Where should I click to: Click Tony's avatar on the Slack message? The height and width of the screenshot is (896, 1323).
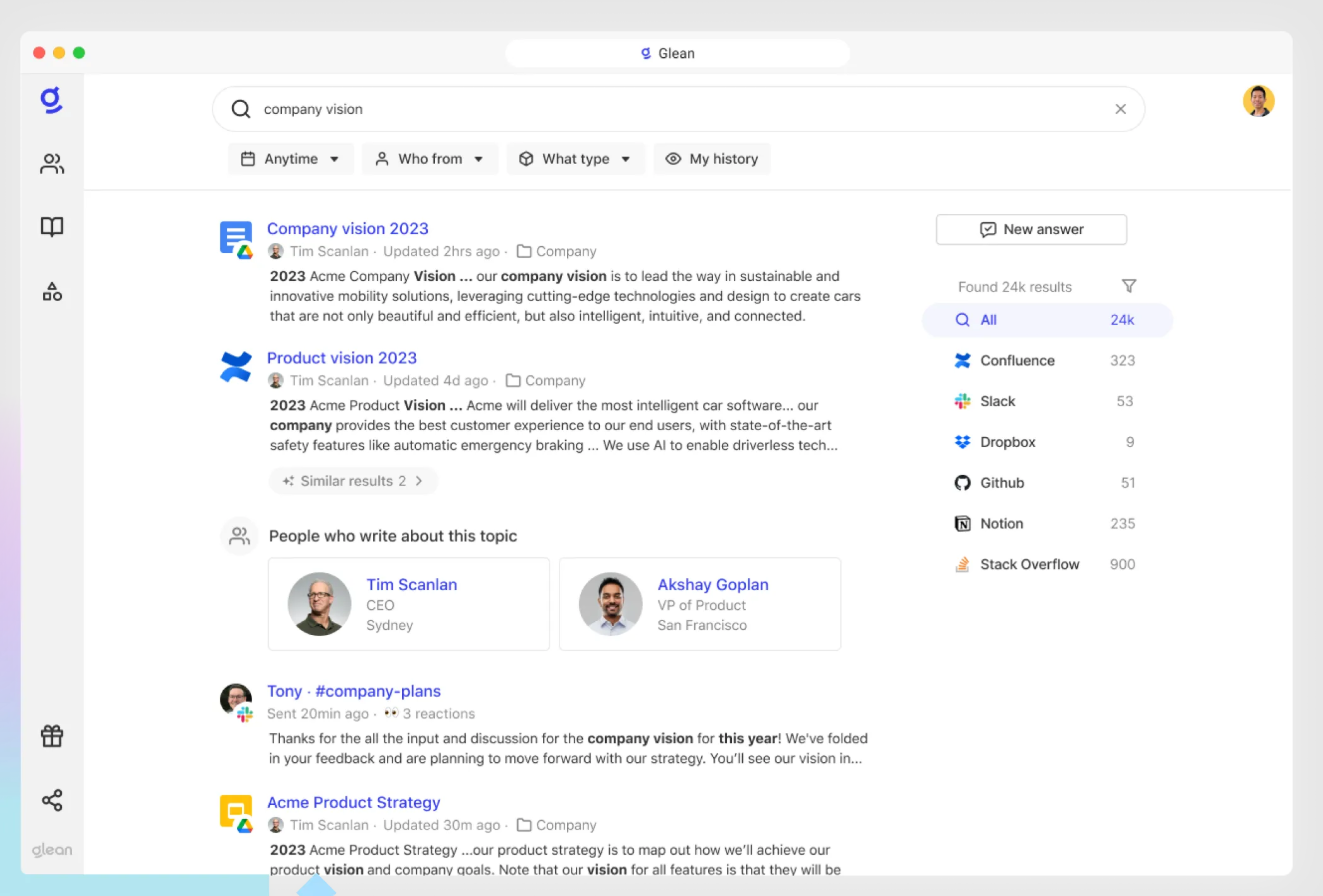point(236,702)
